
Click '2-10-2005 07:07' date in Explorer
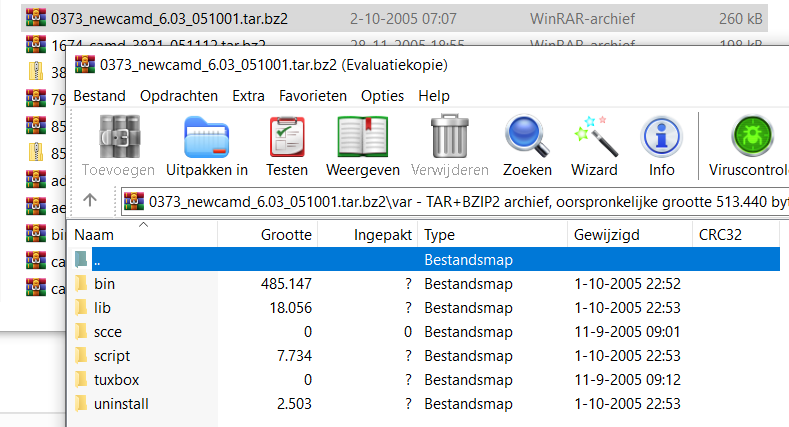click(x=403, y=19)
